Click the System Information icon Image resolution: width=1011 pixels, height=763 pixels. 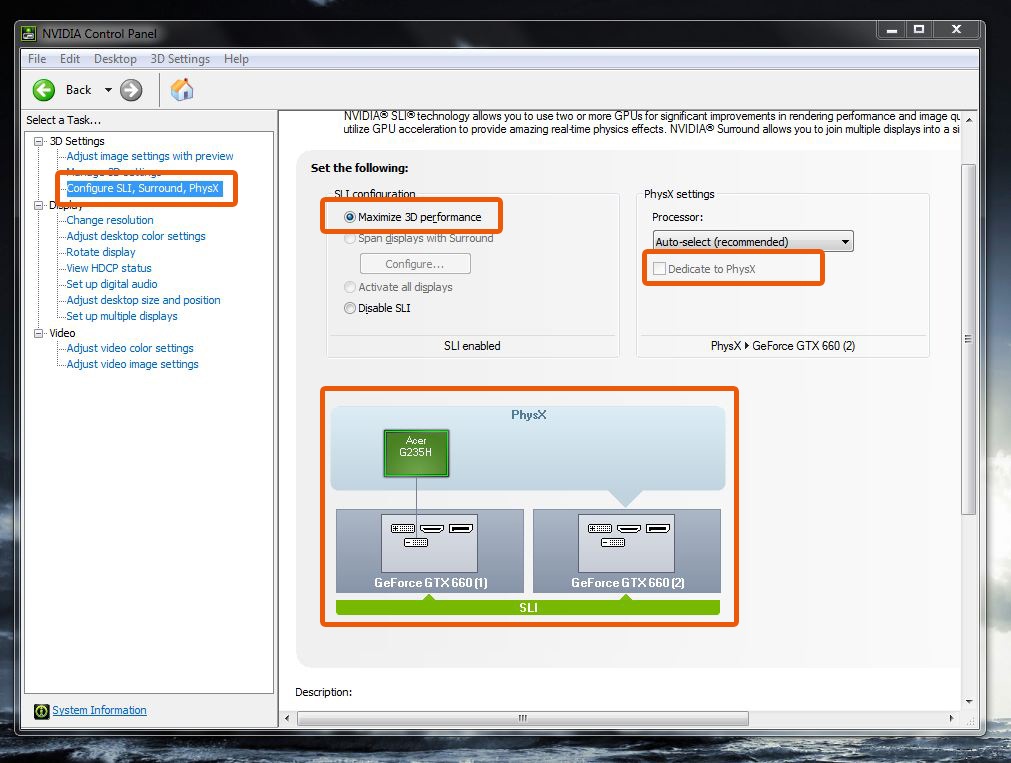(41, 711)
